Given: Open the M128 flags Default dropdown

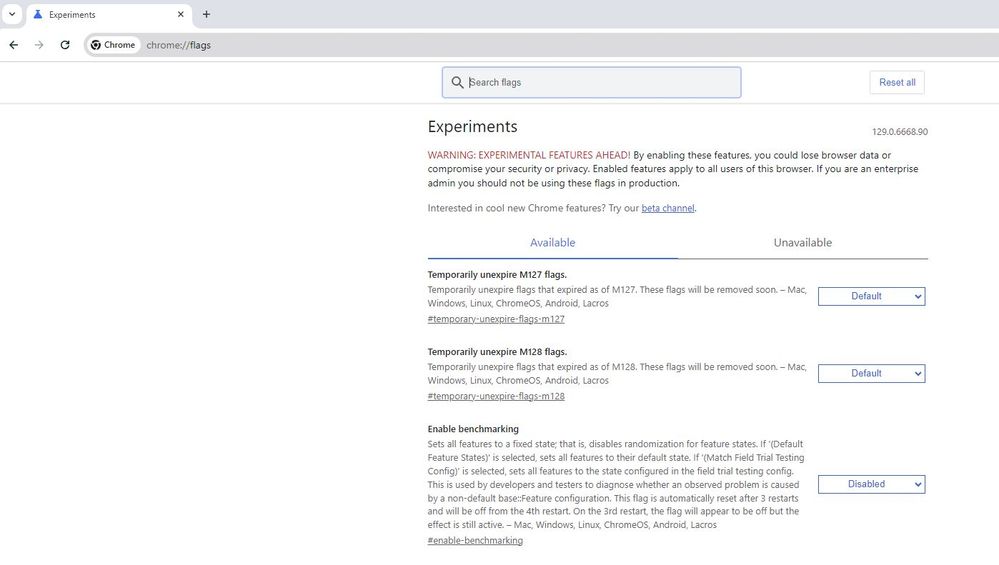Looking at the screenshot, I should pos(871,373).
